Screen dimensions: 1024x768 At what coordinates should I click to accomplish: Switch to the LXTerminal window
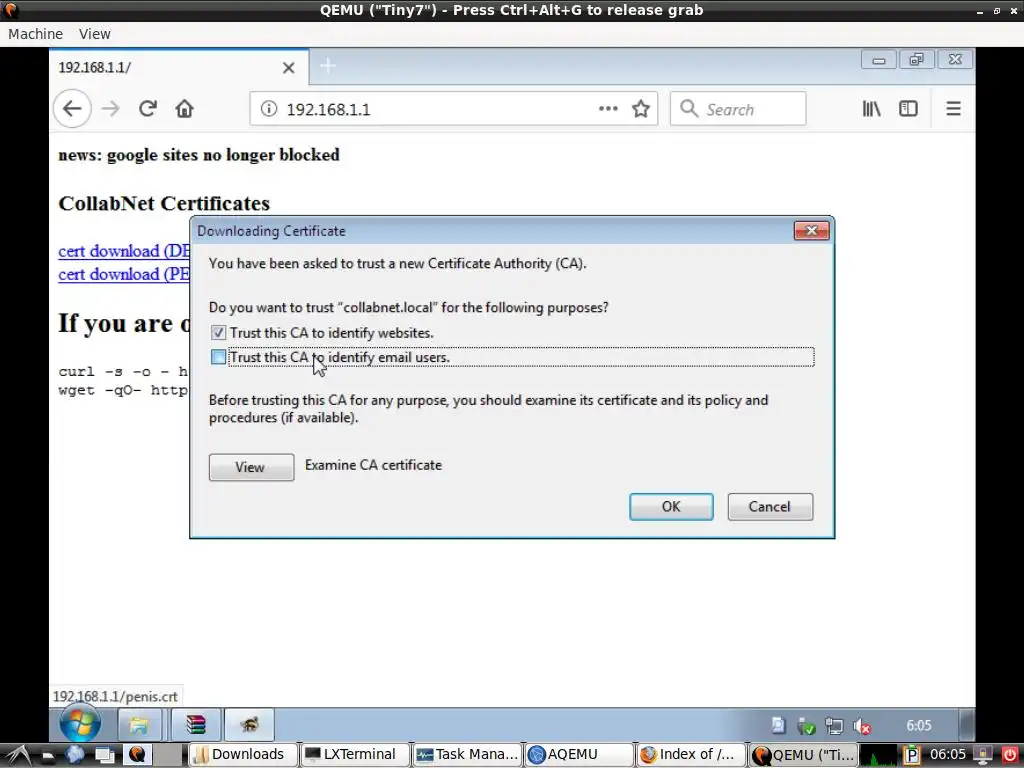pos(355,755)
